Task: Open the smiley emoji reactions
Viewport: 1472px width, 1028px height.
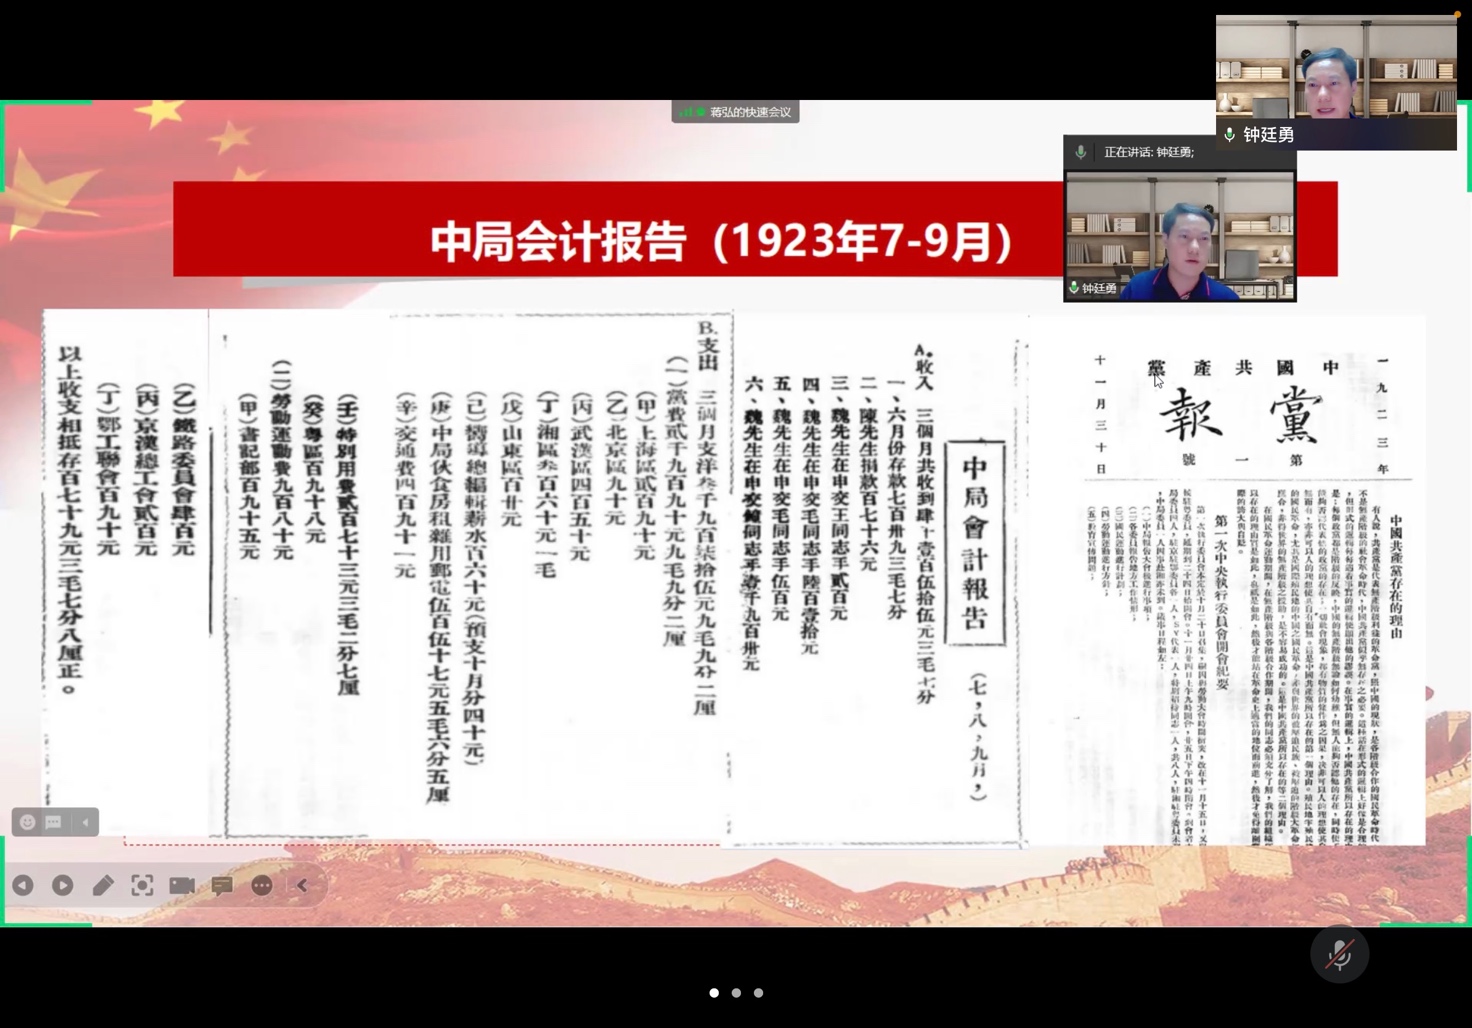Action: tap(27, 822)
